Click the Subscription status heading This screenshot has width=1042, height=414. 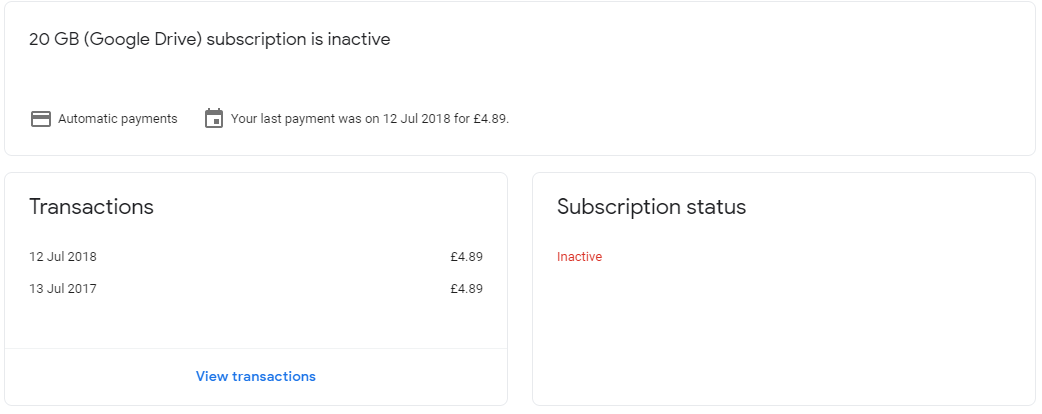tap(651, 207)
